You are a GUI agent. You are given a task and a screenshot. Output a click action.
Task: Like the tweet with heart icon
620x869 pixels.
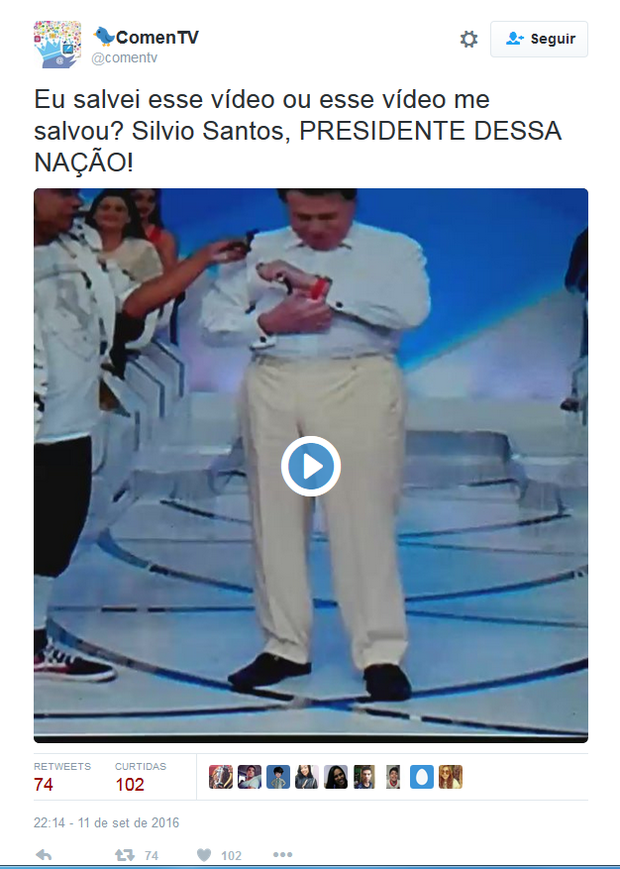coord(204,855)
